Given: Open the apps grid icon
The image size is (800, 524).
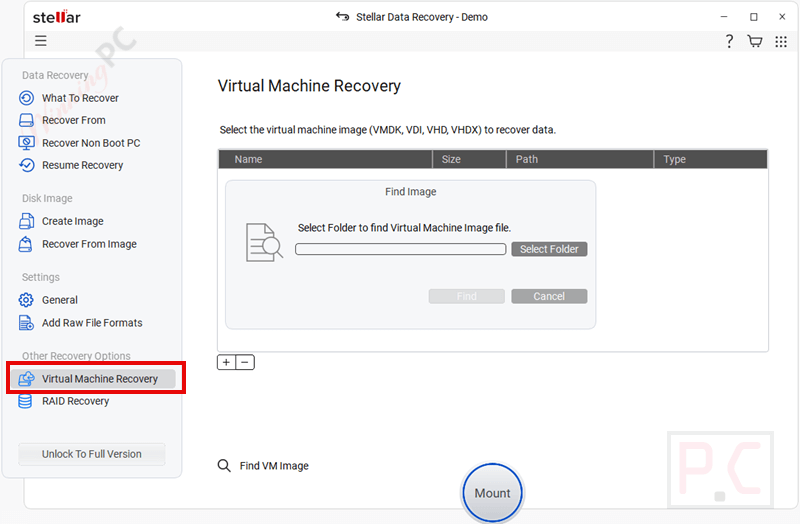Looking at the screenshot, I should (781, 41).
